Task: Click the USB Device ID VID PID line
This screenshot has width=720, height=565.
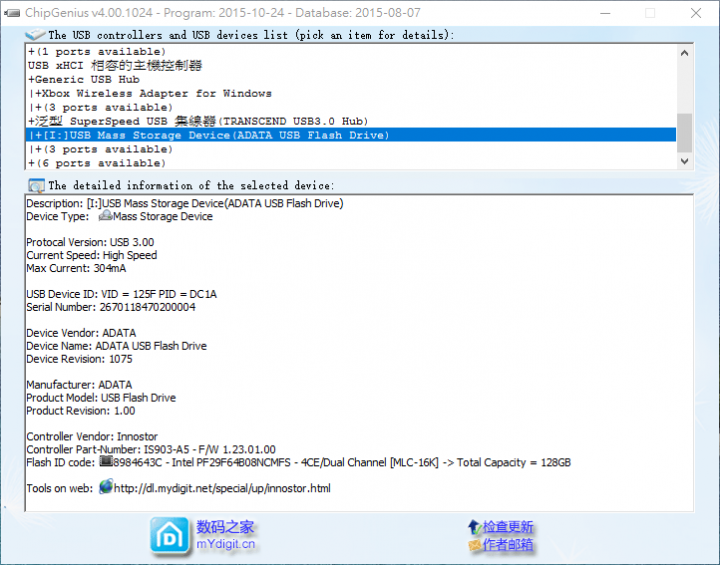Action: (121, 294)
